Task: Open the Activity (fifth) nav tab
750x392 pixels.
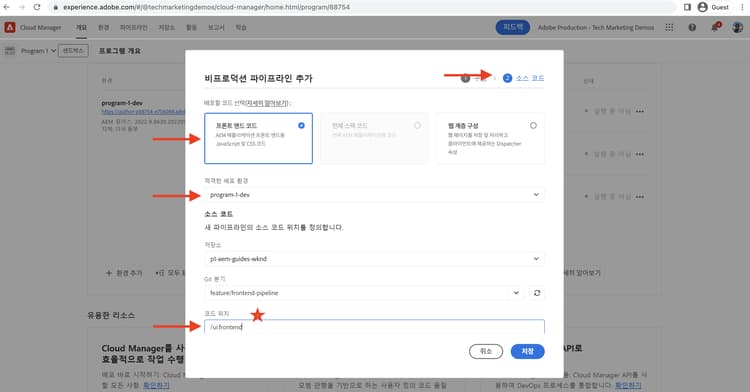Action: [x=191, y=27]
